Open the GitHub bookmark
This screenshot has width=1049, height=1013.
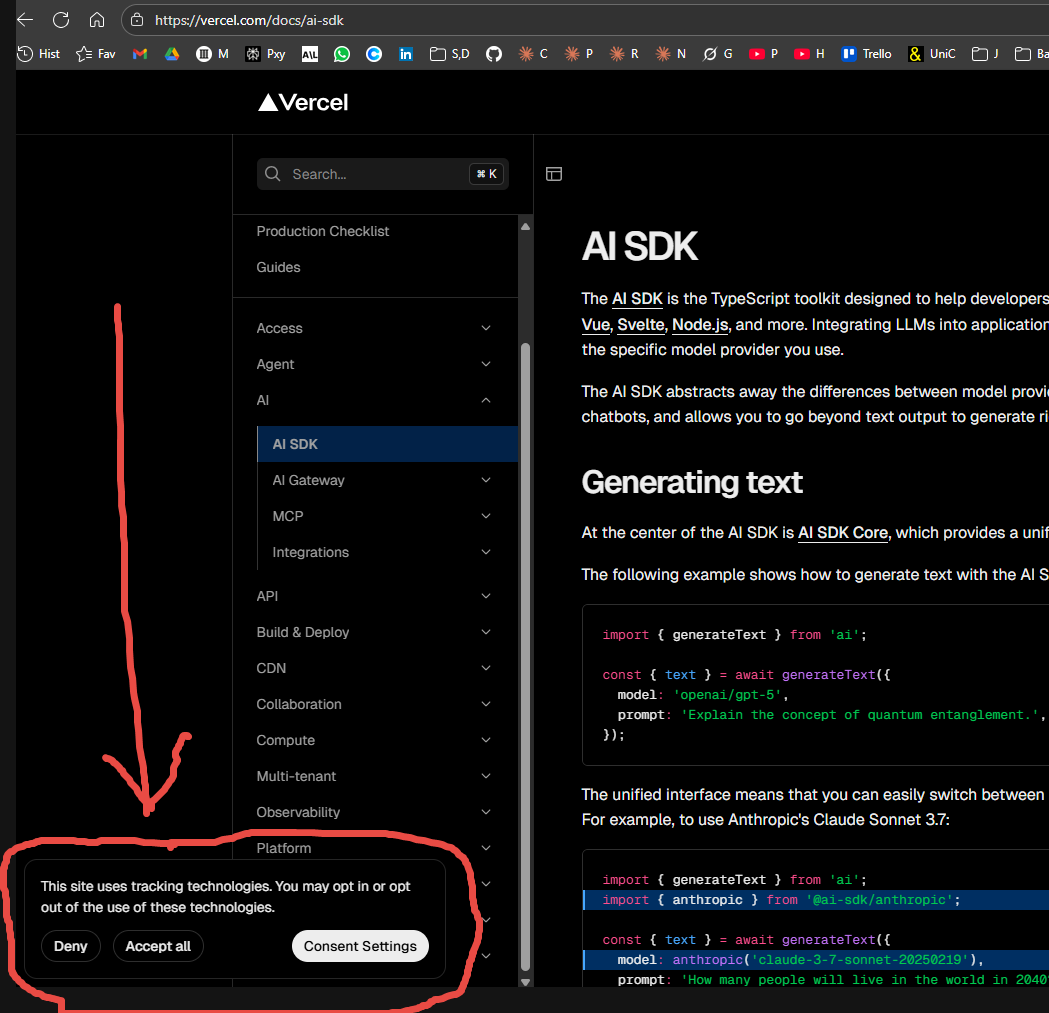point(494,54)
